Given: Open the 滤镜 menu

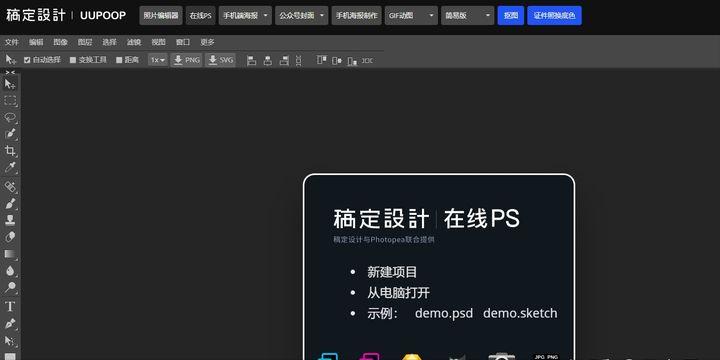Looking at the screenshot, I should click(134, 42).
